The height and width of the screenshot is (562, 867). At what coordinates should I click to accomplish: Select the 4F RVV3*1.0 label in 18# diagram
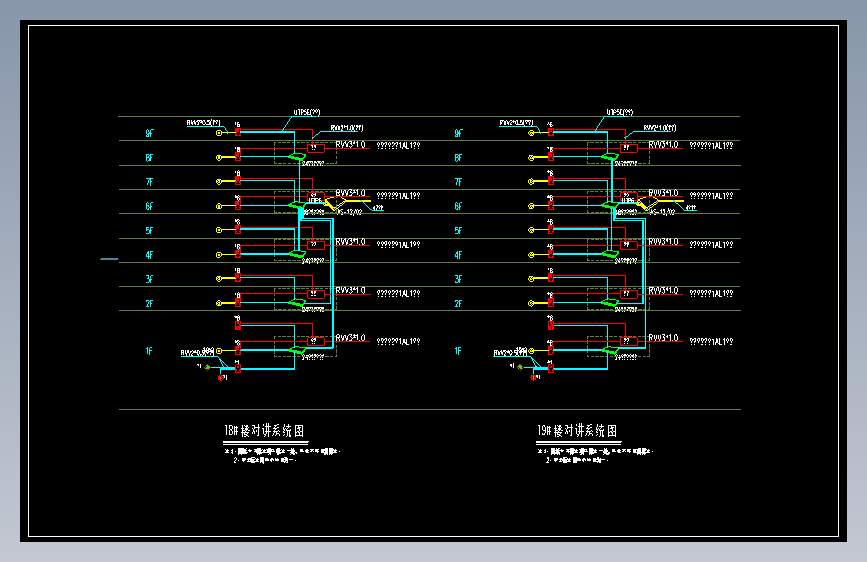click(x=351, y=242)
